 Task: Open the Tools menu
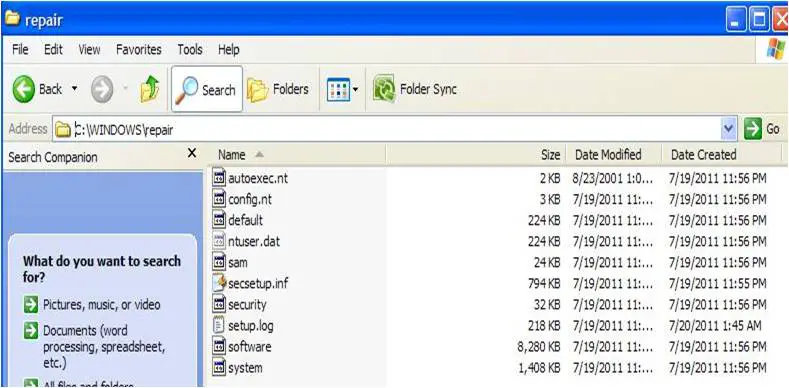(190, 49)
